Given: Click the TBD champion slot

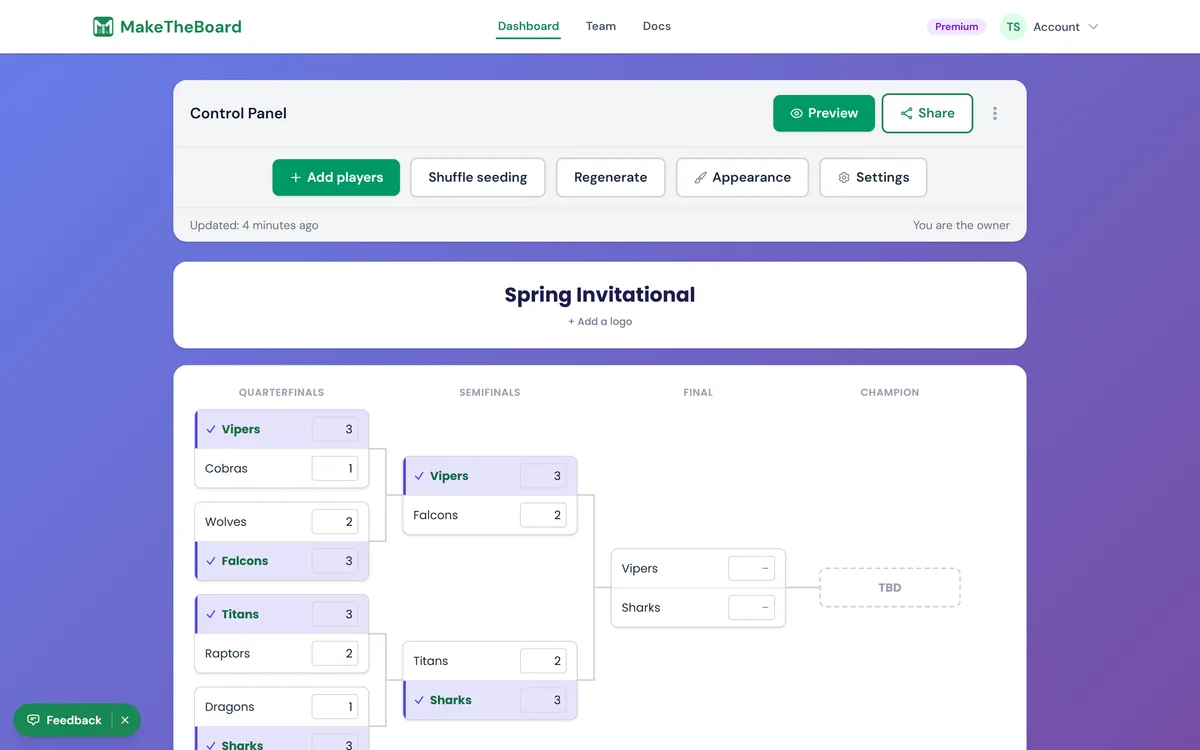Looking at the screenshot, I should 890,588.
